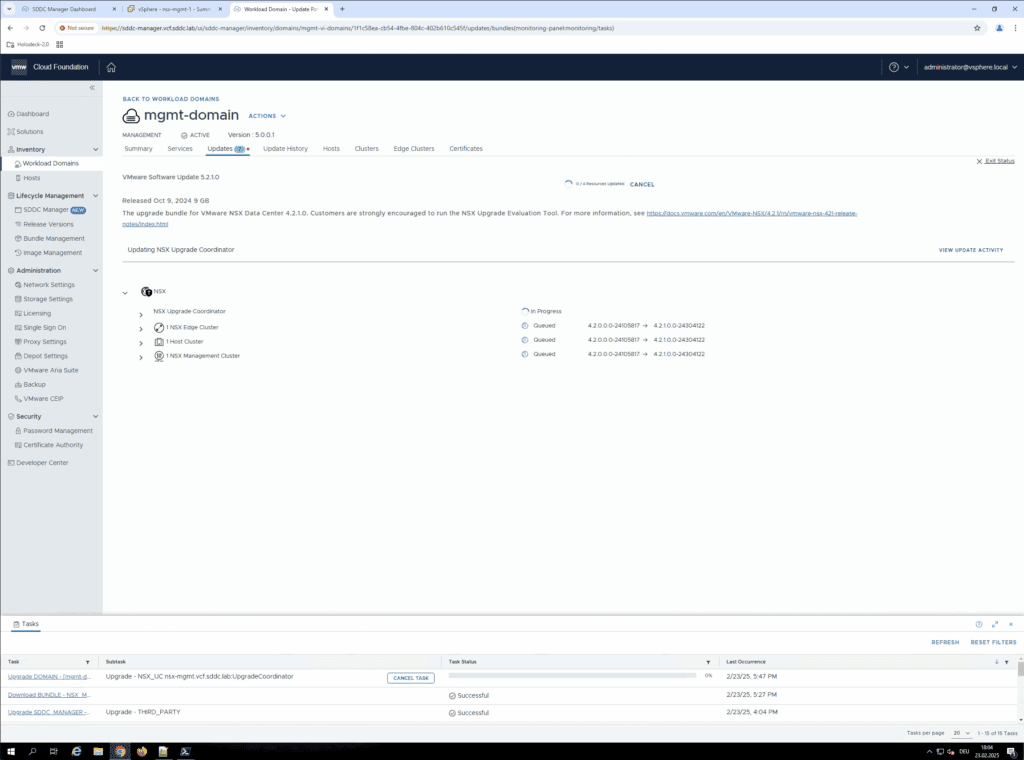This screenshot has width=1024, height=760.
Task: Filter the Task Status column
Action: point(708,662)
